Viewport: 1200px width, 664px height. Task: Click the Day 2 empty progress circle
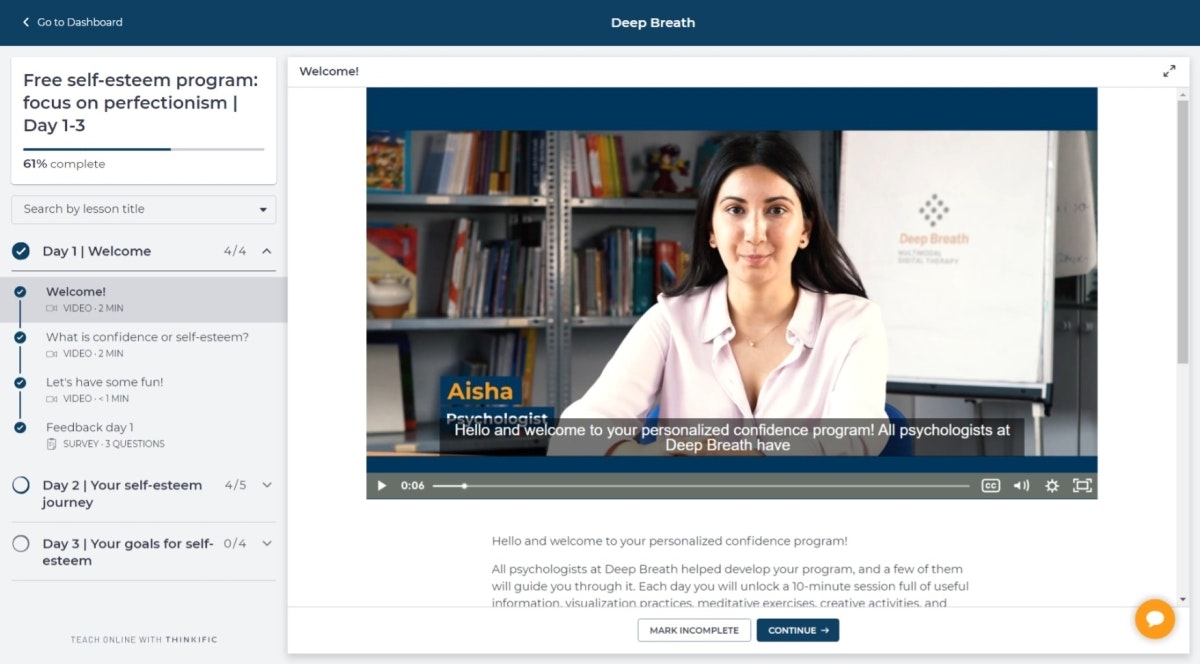click(x=21, y=485)
